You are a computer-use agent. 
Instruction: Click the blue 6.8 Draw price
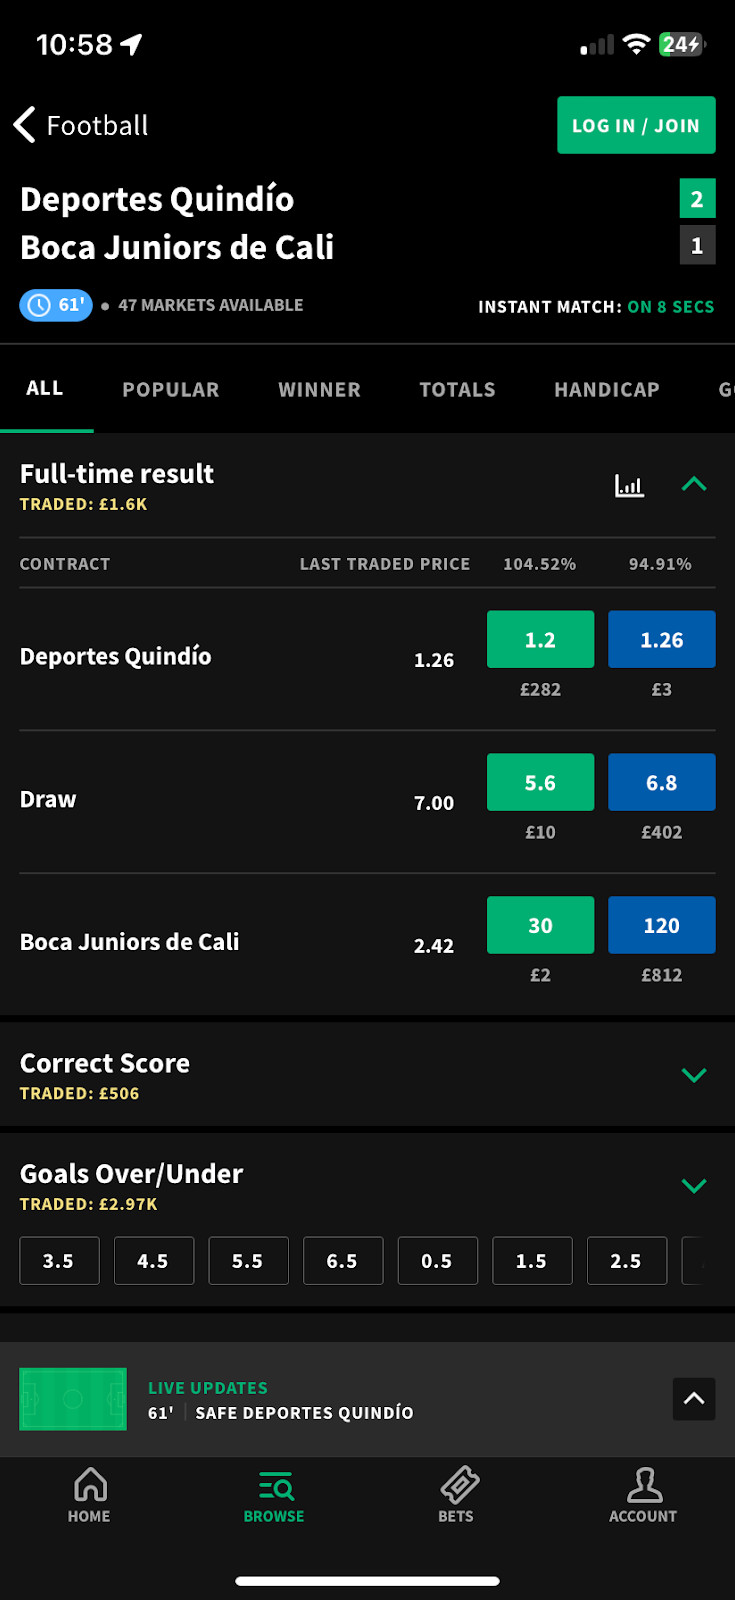661,783
